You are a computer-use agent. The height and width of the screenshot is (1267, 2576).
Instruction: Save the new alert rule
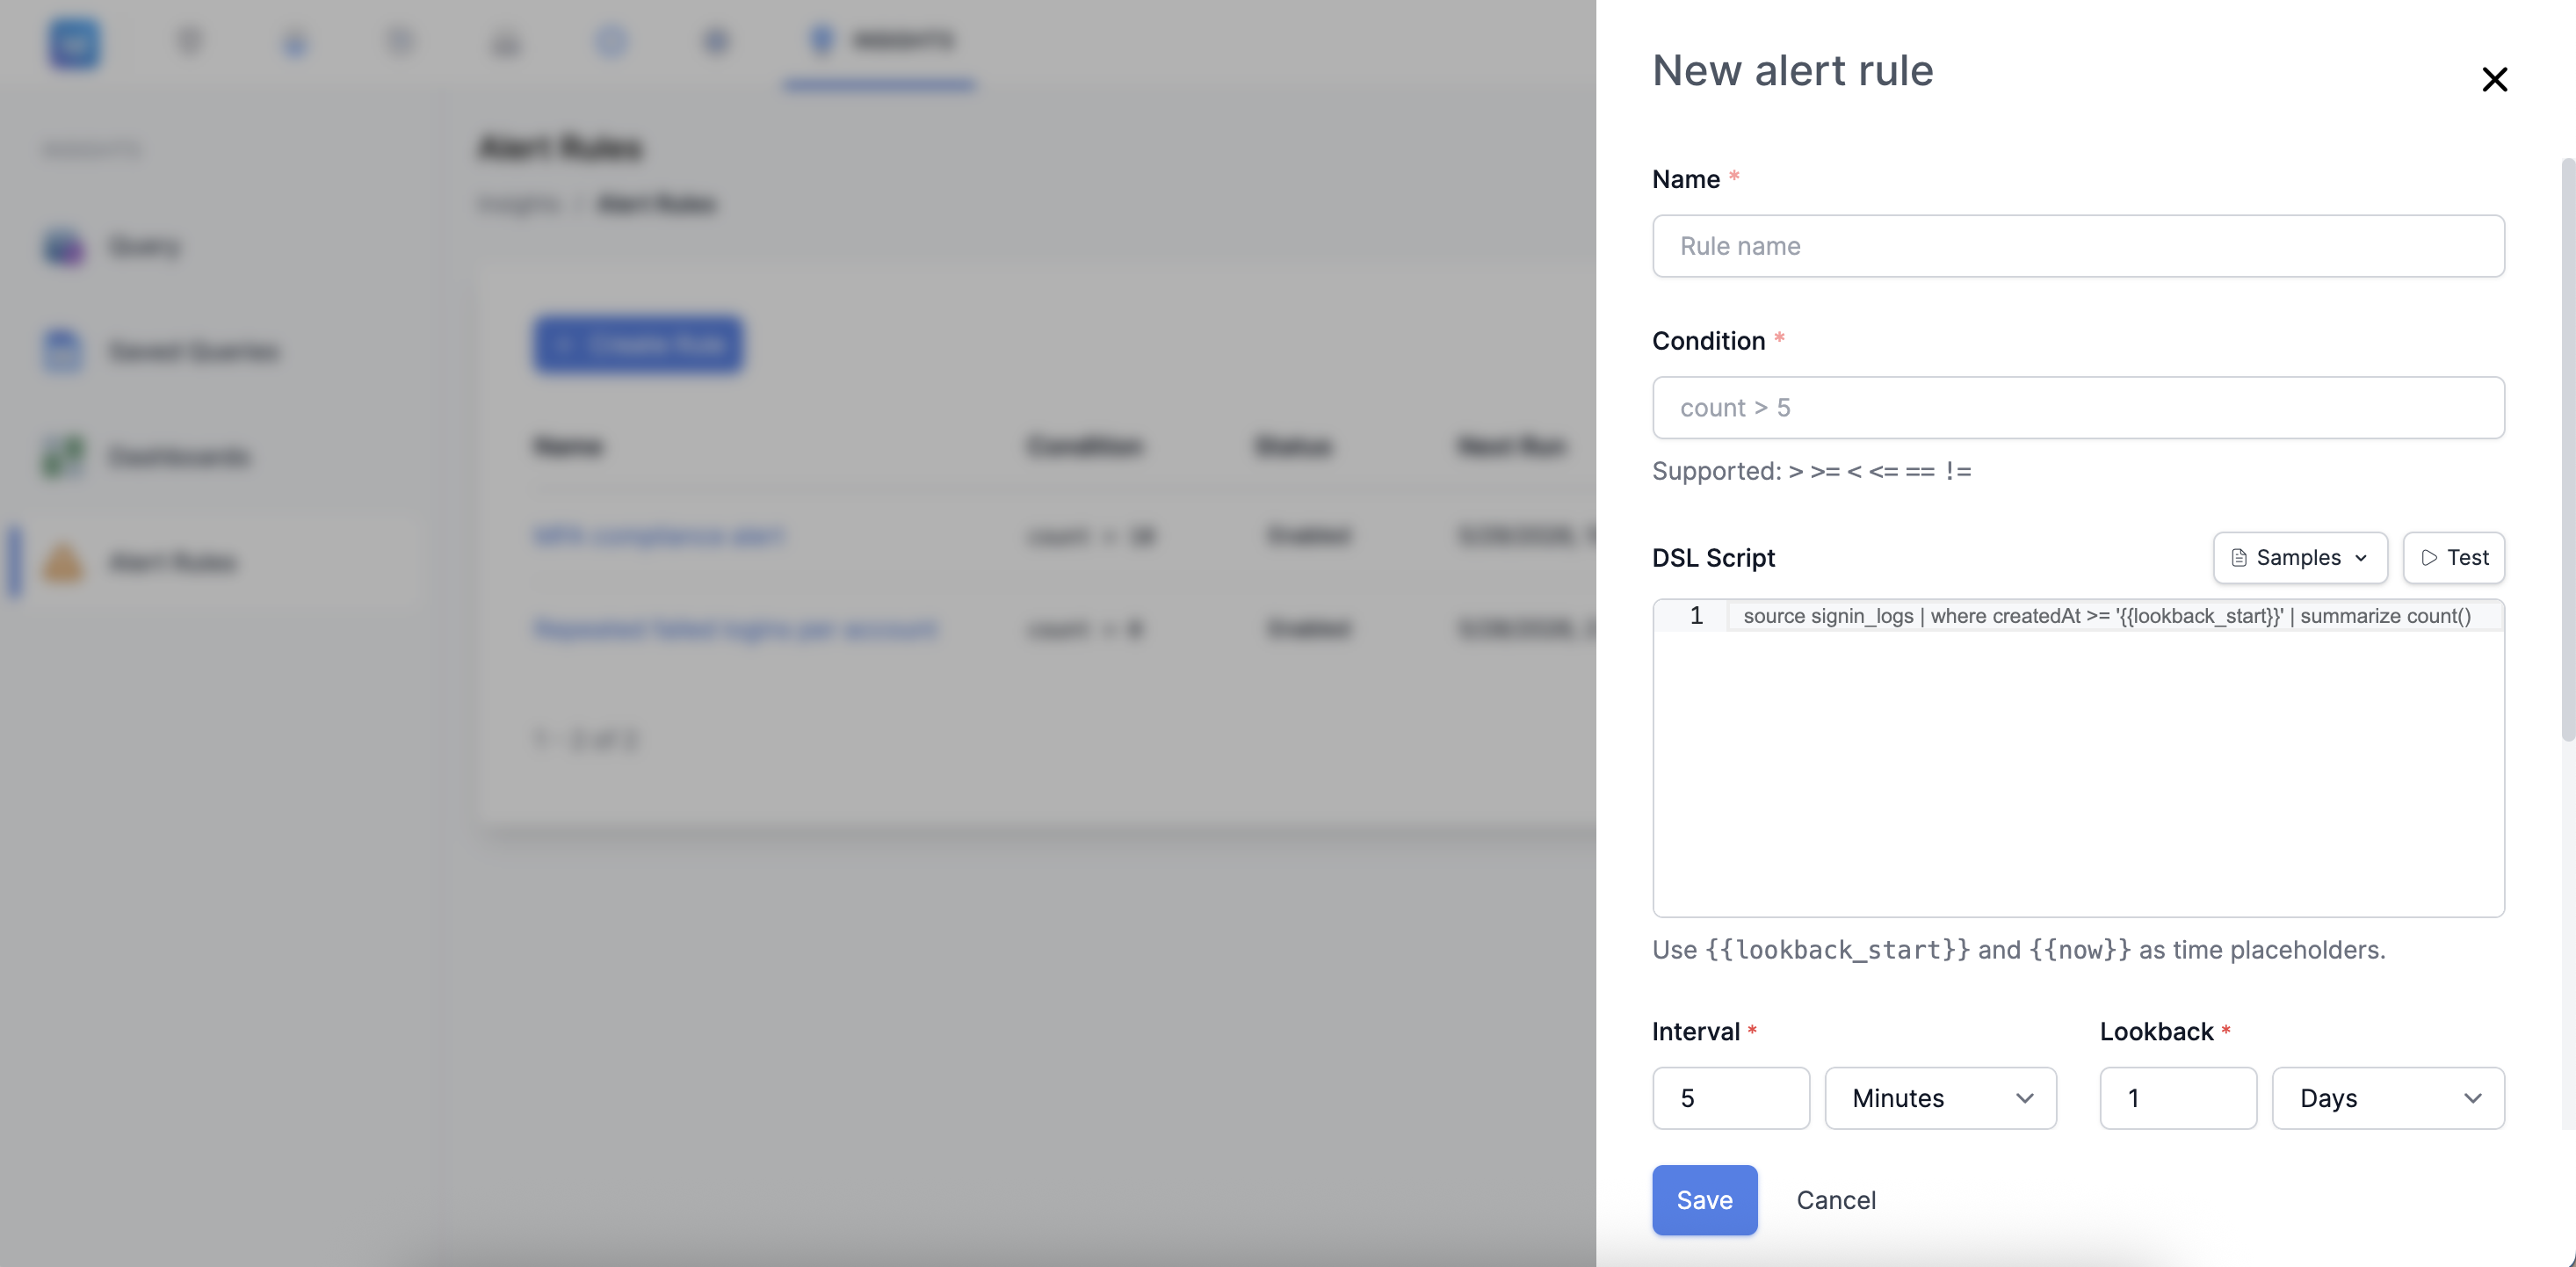point(1704,1200)
